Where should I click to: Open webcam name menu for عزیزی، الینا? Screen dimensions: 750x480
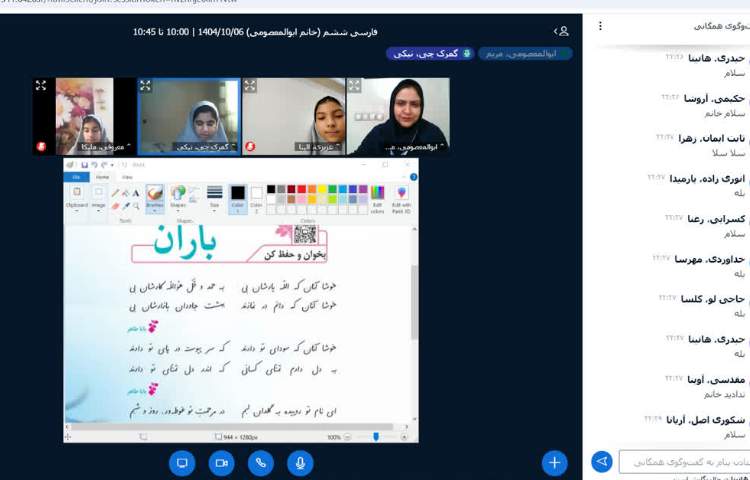[x=318, y=147]
